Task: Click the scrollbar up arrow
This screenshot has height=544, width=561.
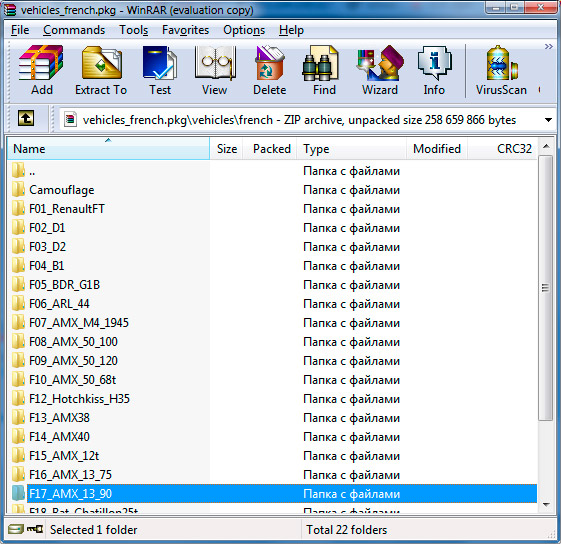Action: pyautogui.click(x=546, y=146)
